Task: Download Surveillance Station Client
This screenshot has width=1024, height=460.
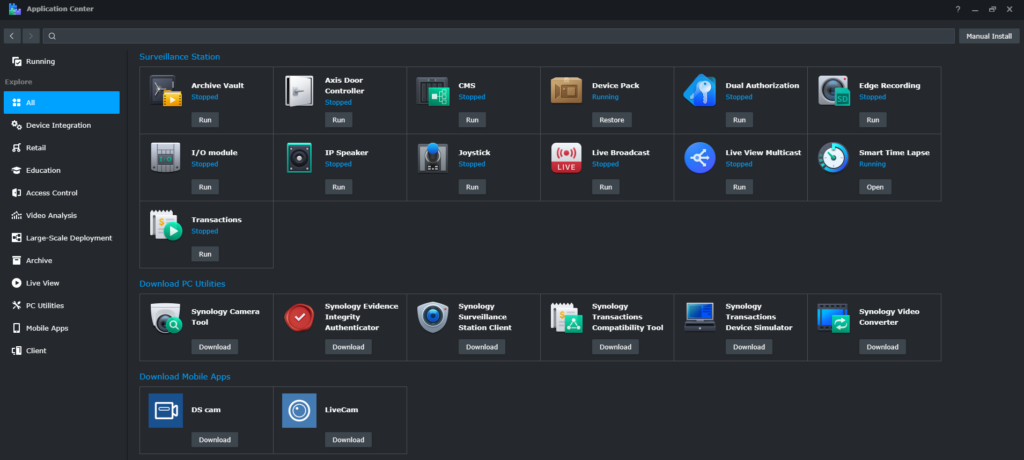Action: [482, 346]
